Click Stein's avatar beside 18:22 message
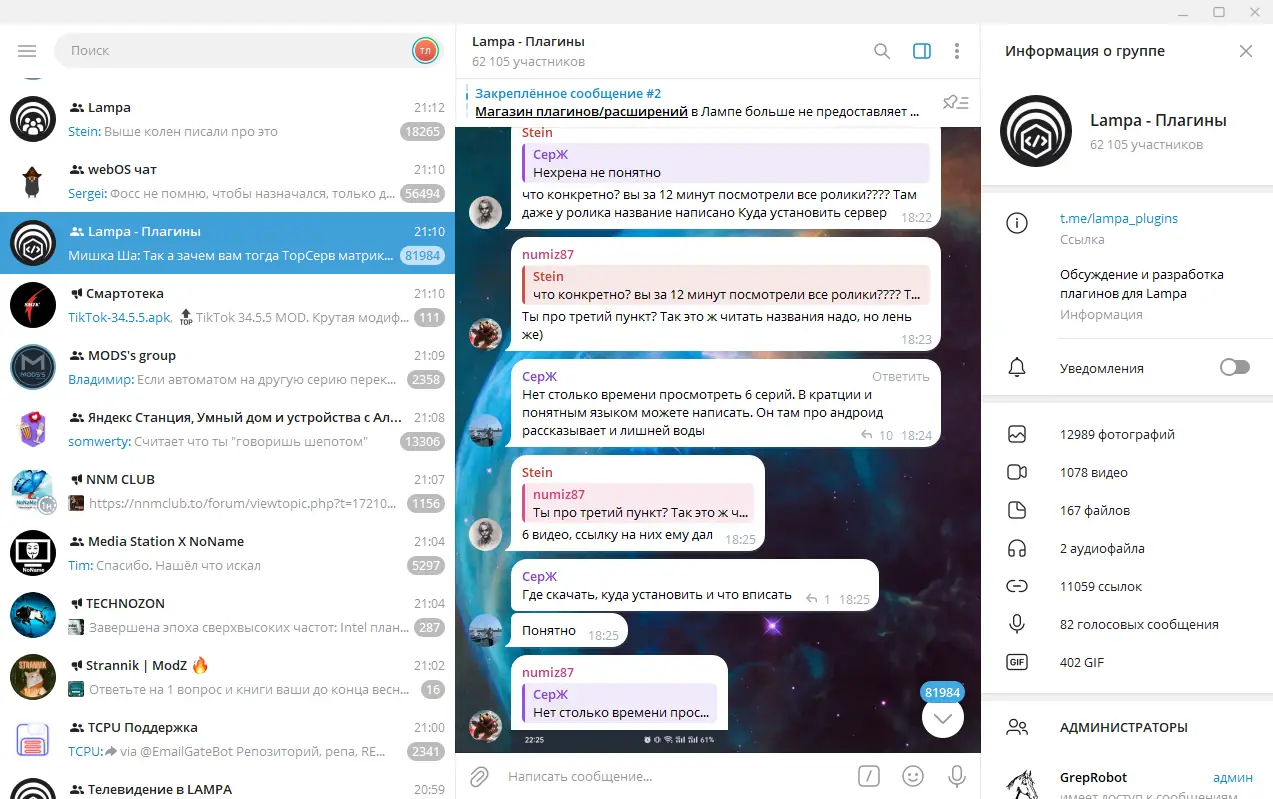The height and width of the screenshot is (799, 1273). click(x=486, y=211)
